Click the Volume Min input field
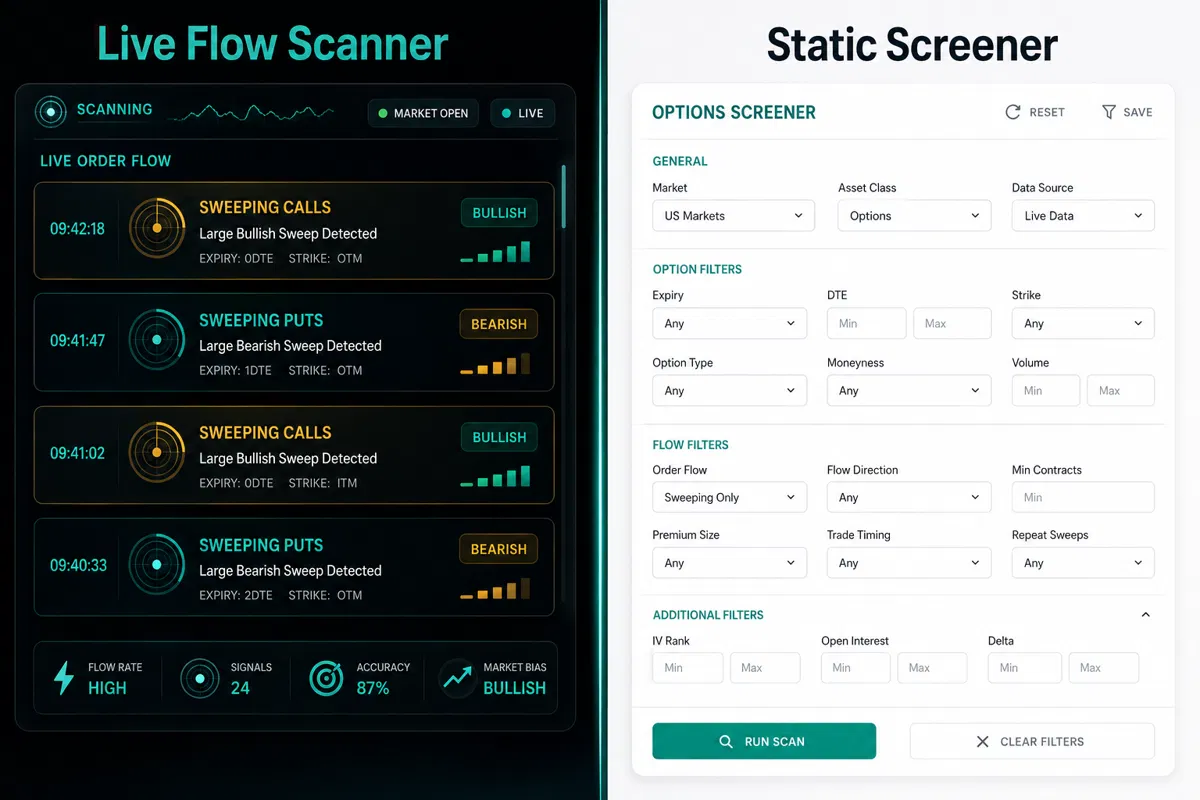This screenshot has width=1200, height=800. click(1046, 391)
